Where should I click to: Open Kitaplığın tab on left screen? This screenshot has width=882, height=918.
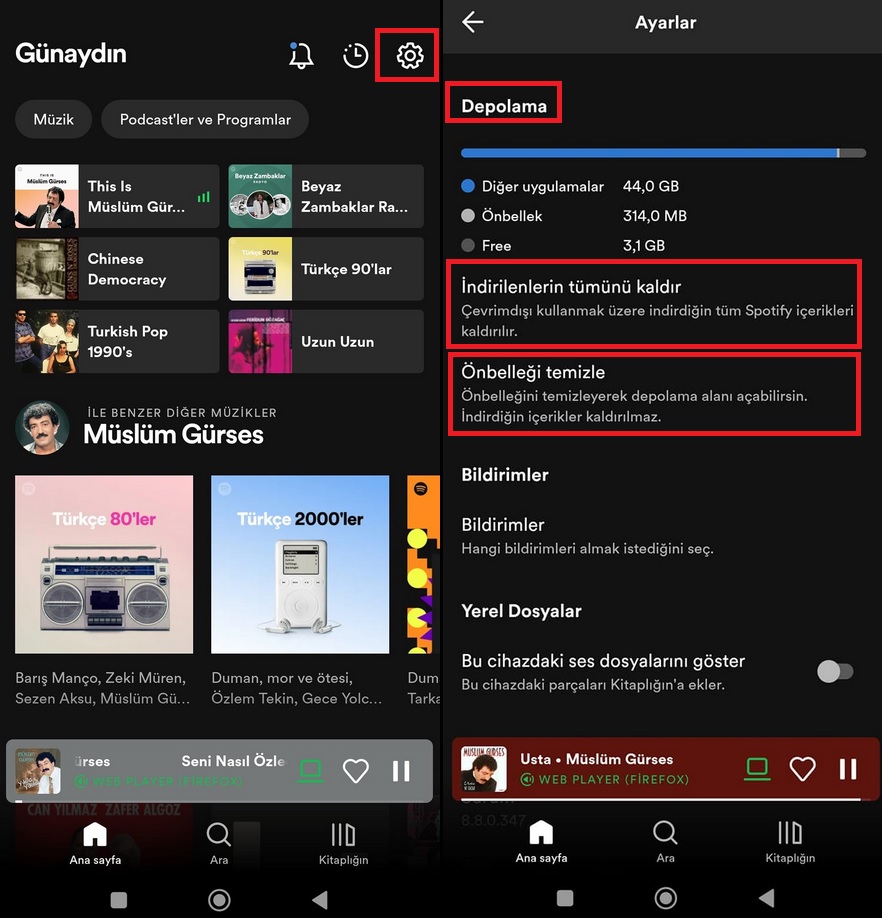[343, 844]
